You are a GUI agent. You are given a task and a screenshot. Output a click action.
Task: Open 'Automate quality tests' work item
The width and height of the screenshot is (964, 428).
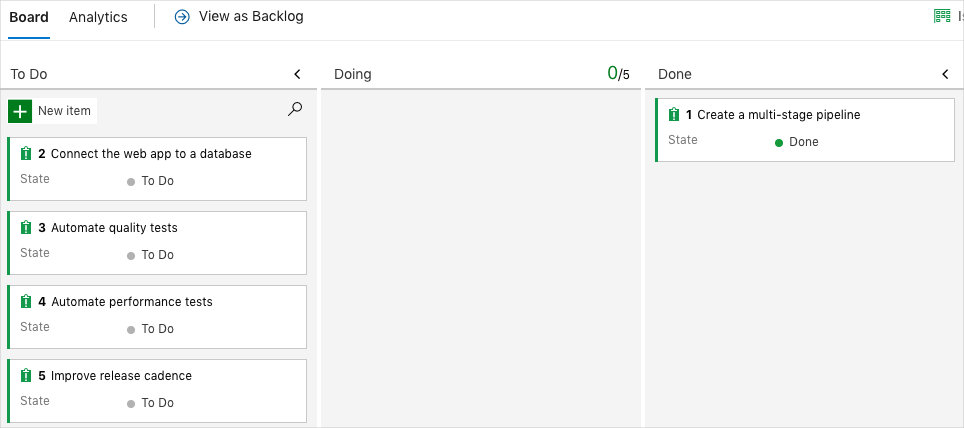pyautogui.click(x=114, y=228)
